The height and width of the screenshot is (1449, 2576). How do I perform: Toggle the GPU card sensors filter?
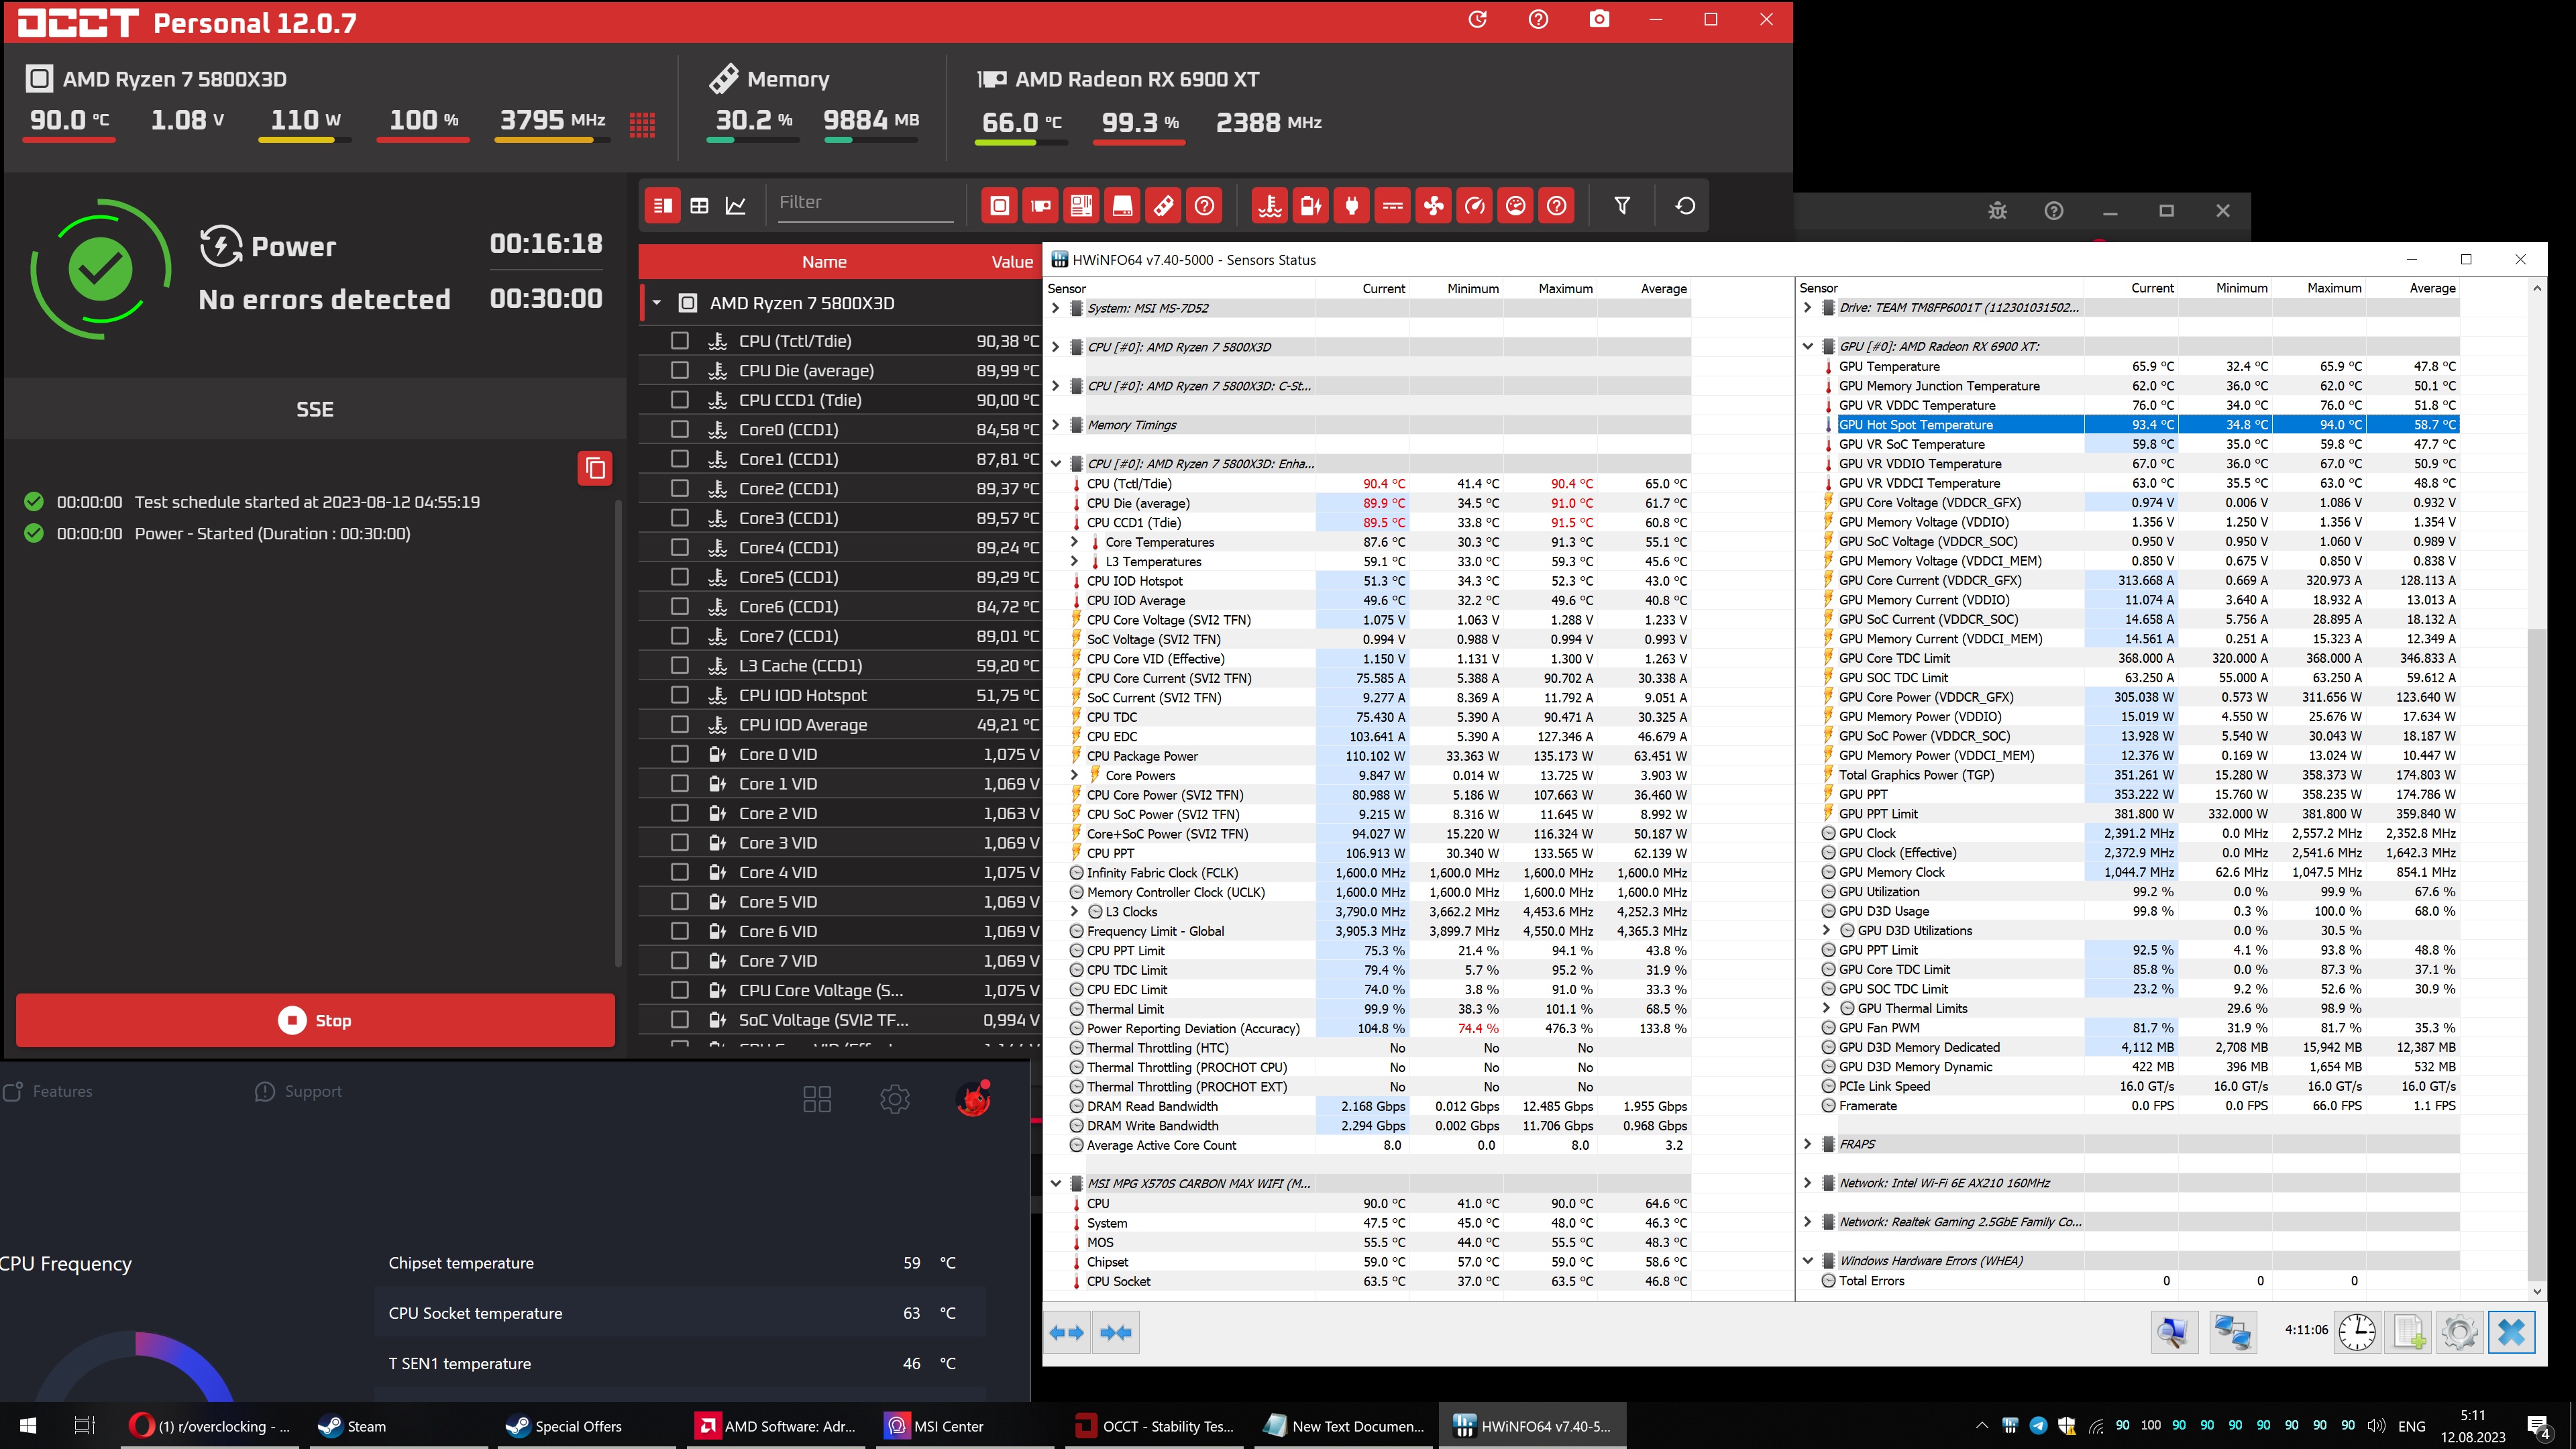[1041, 206]
